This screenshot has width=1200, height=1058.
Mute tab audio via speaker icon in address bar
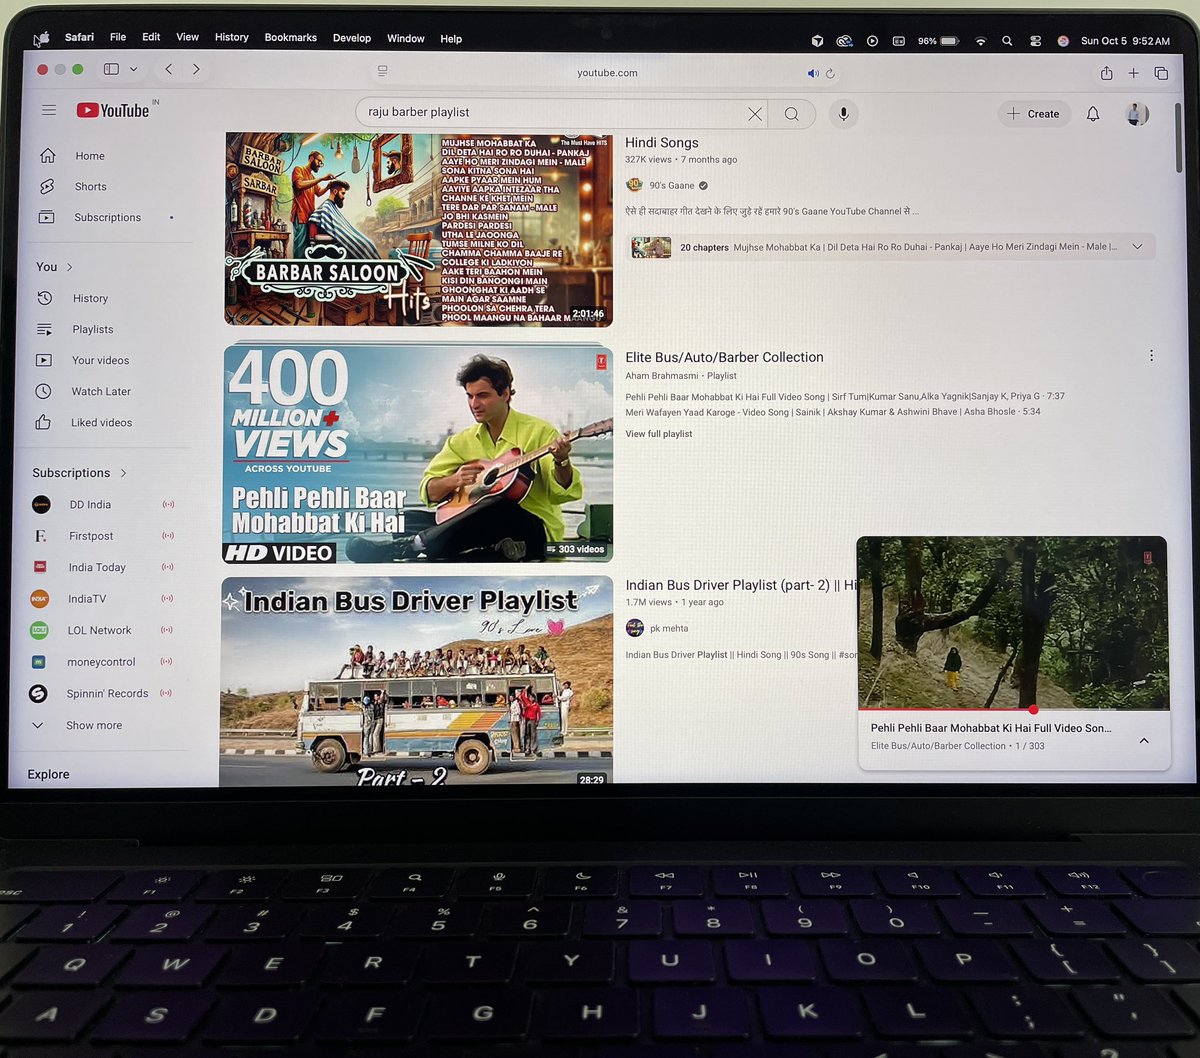tap(813, 73)
